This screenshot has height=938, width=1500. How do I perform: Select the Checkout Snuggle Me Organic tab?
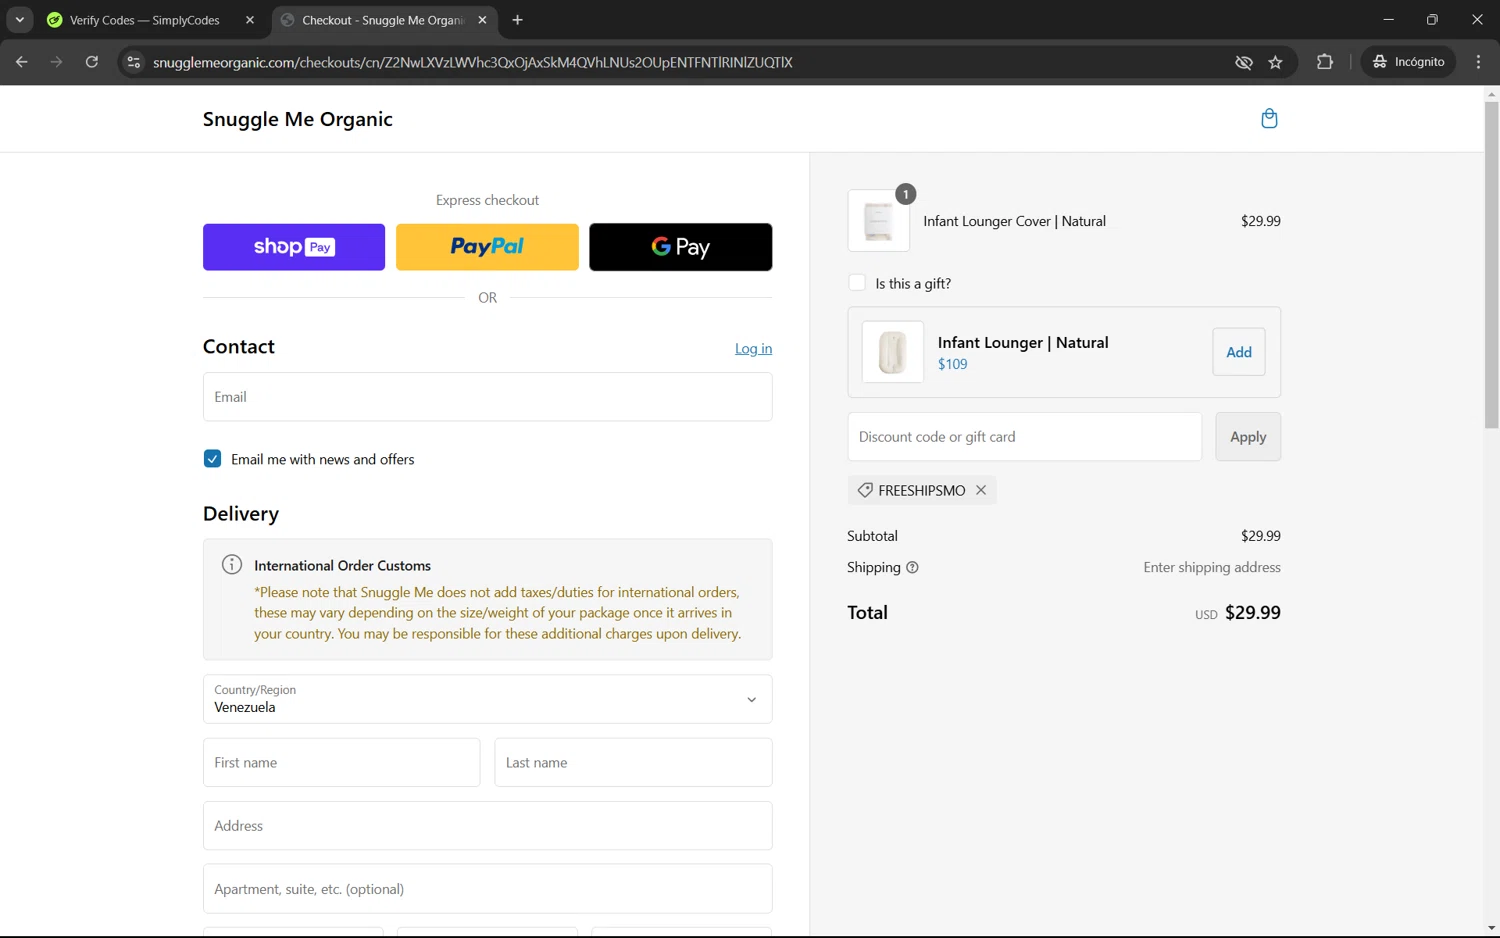coord(383,20)
